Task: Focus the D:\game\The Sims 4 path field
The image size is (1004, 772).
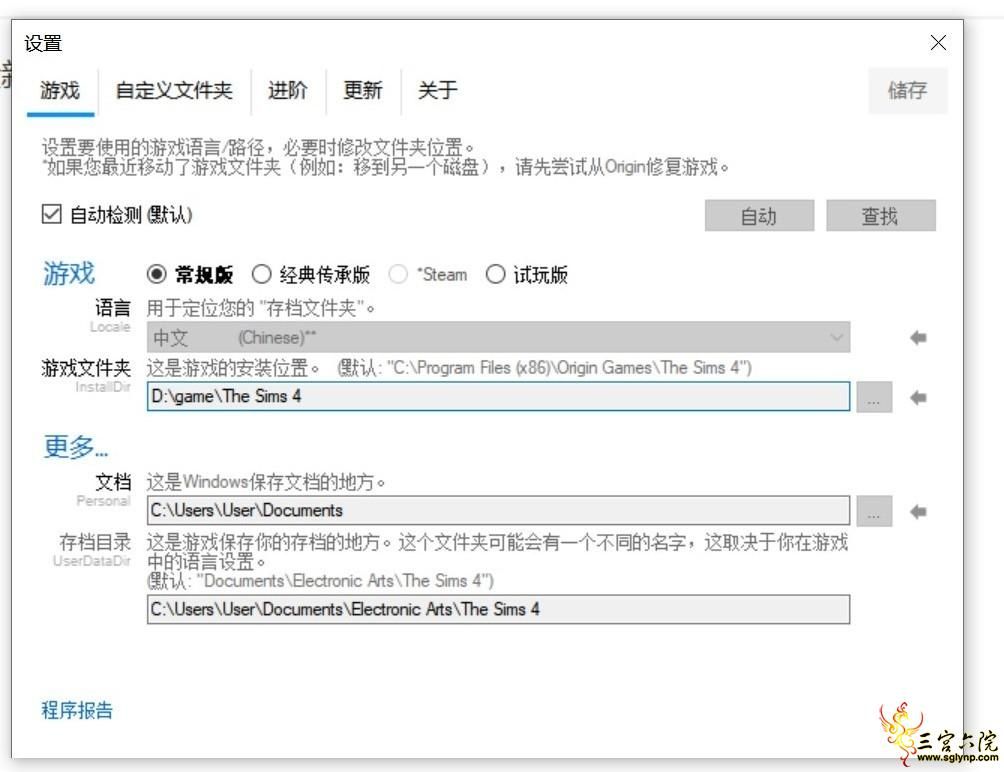Action: point(498,397)
